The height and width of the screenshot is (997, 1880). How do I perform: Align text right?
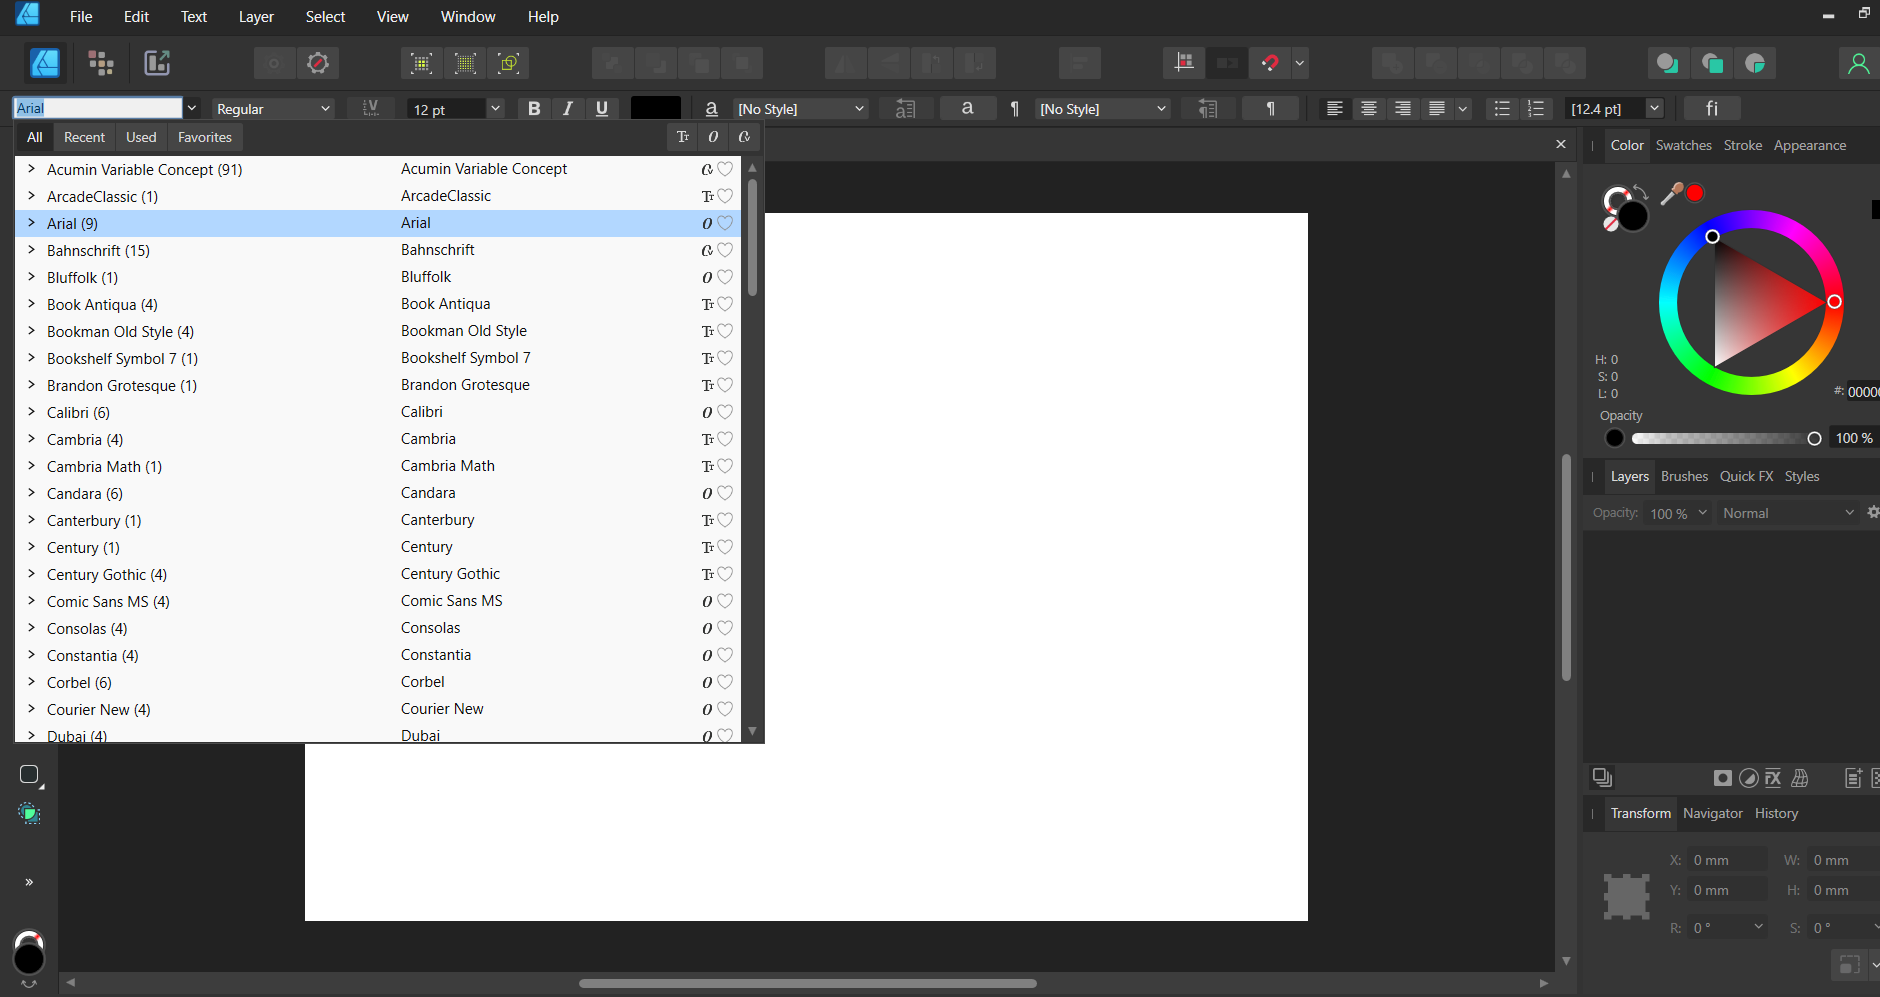tap(1402, 108)
